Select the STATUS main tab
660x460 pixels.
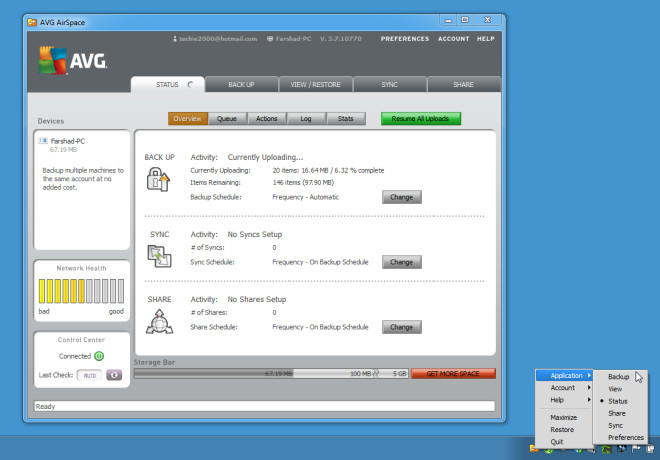pyautogui.click(x=168, y=85)
